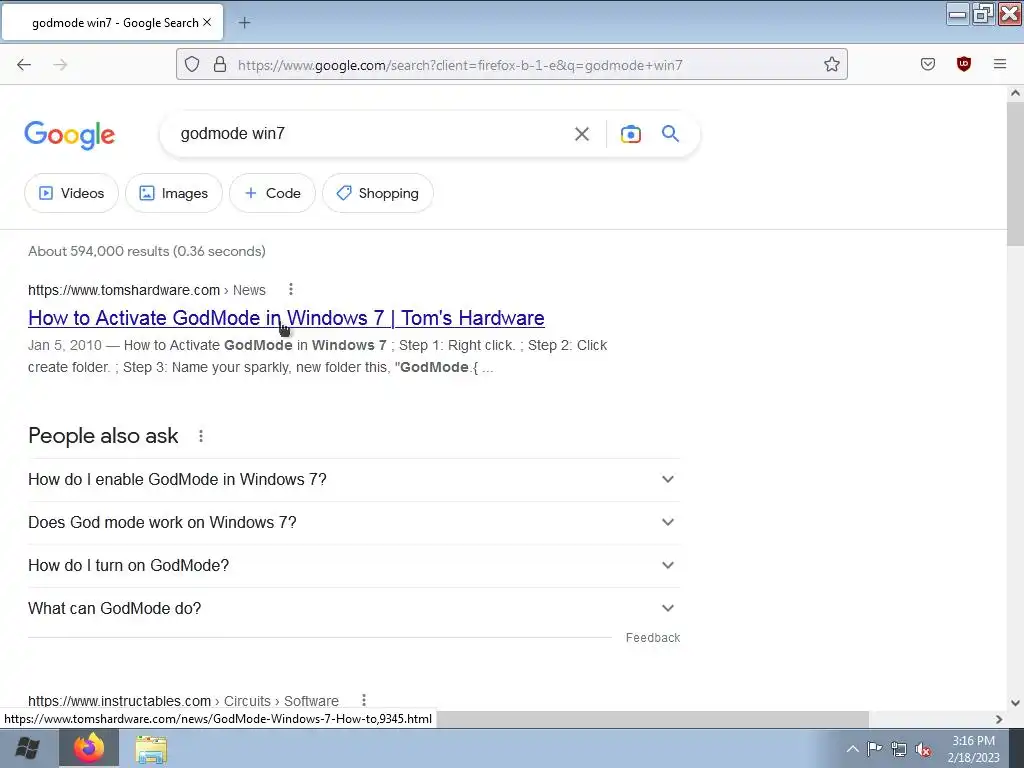
Task: Filter results by Images
Action: (x=174, y=193)
